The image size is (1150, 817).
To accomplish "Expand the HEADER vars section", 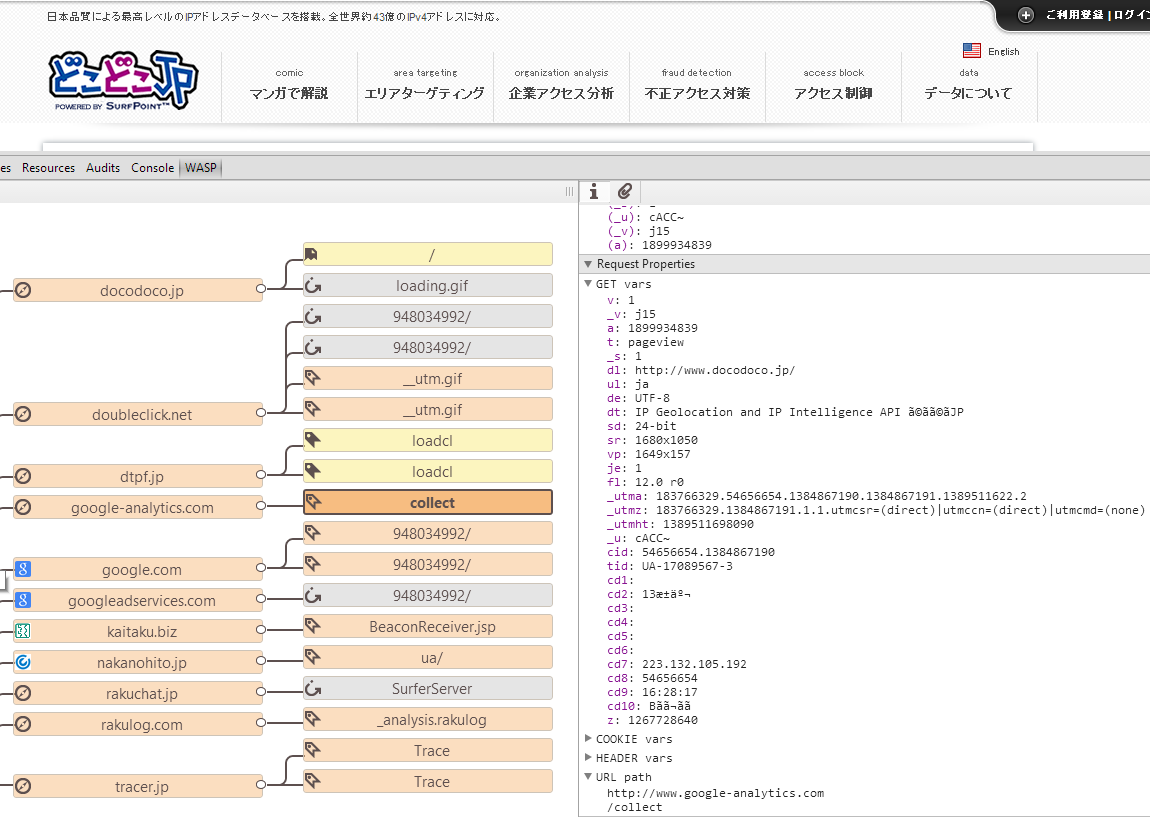I will (588, 758).
